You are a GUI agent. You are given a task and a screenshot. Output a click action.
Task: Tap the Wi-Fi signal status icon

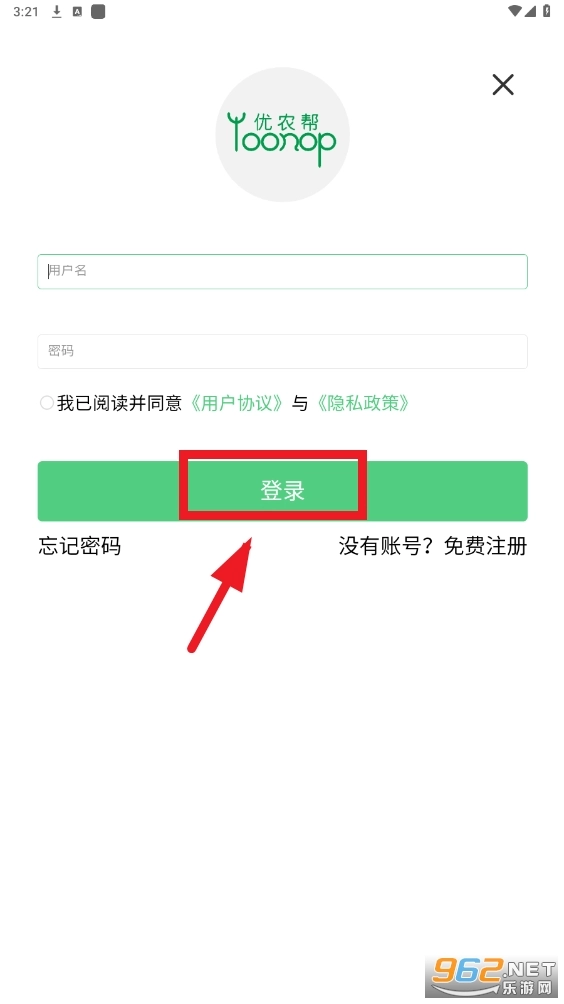(515, 11)
